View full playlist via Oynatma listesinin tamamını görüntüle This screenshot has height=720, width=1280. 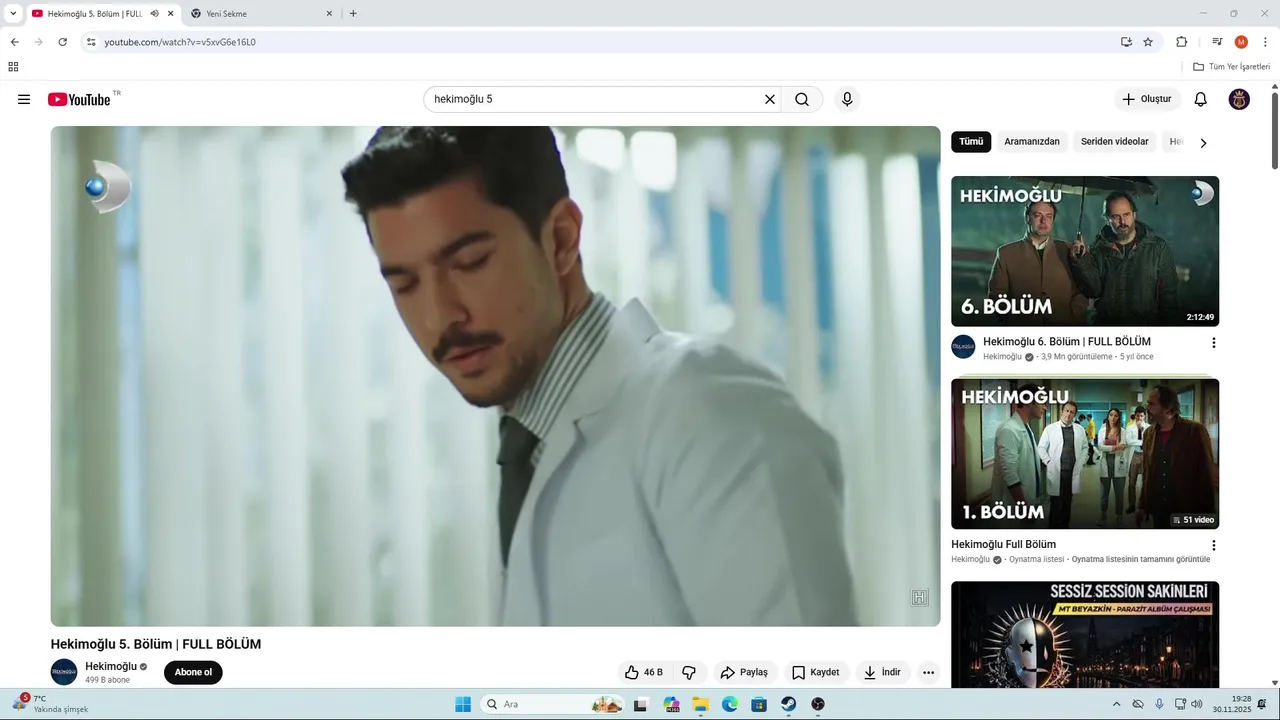click(1141, 560)
